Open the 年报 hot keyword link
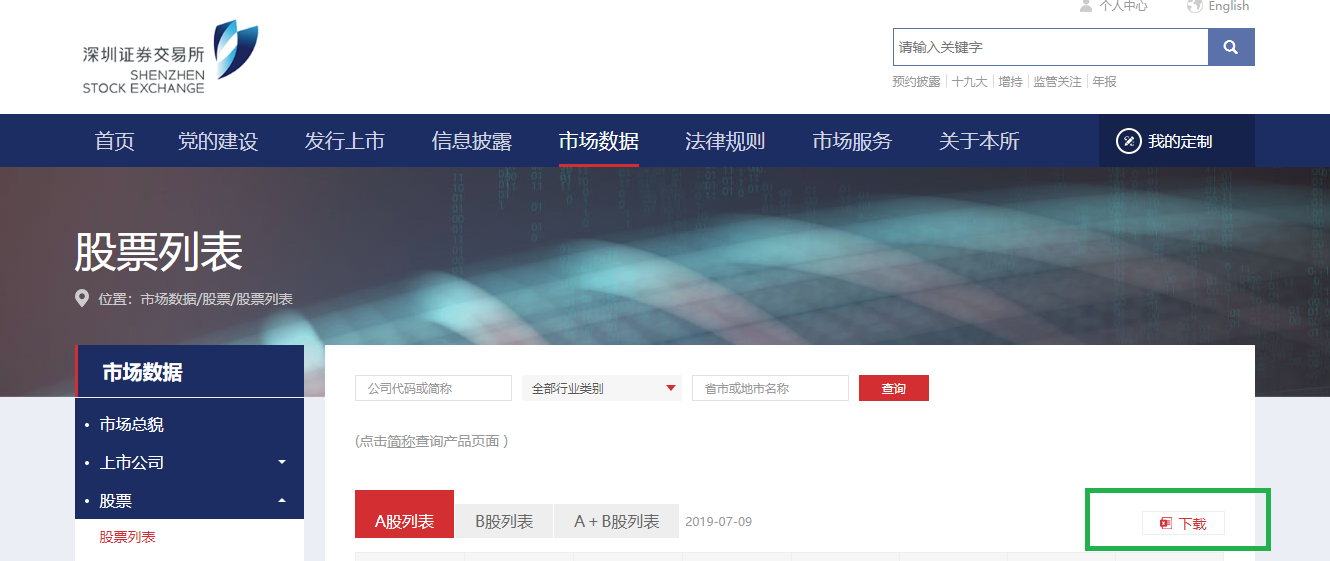 point(1104,82)
